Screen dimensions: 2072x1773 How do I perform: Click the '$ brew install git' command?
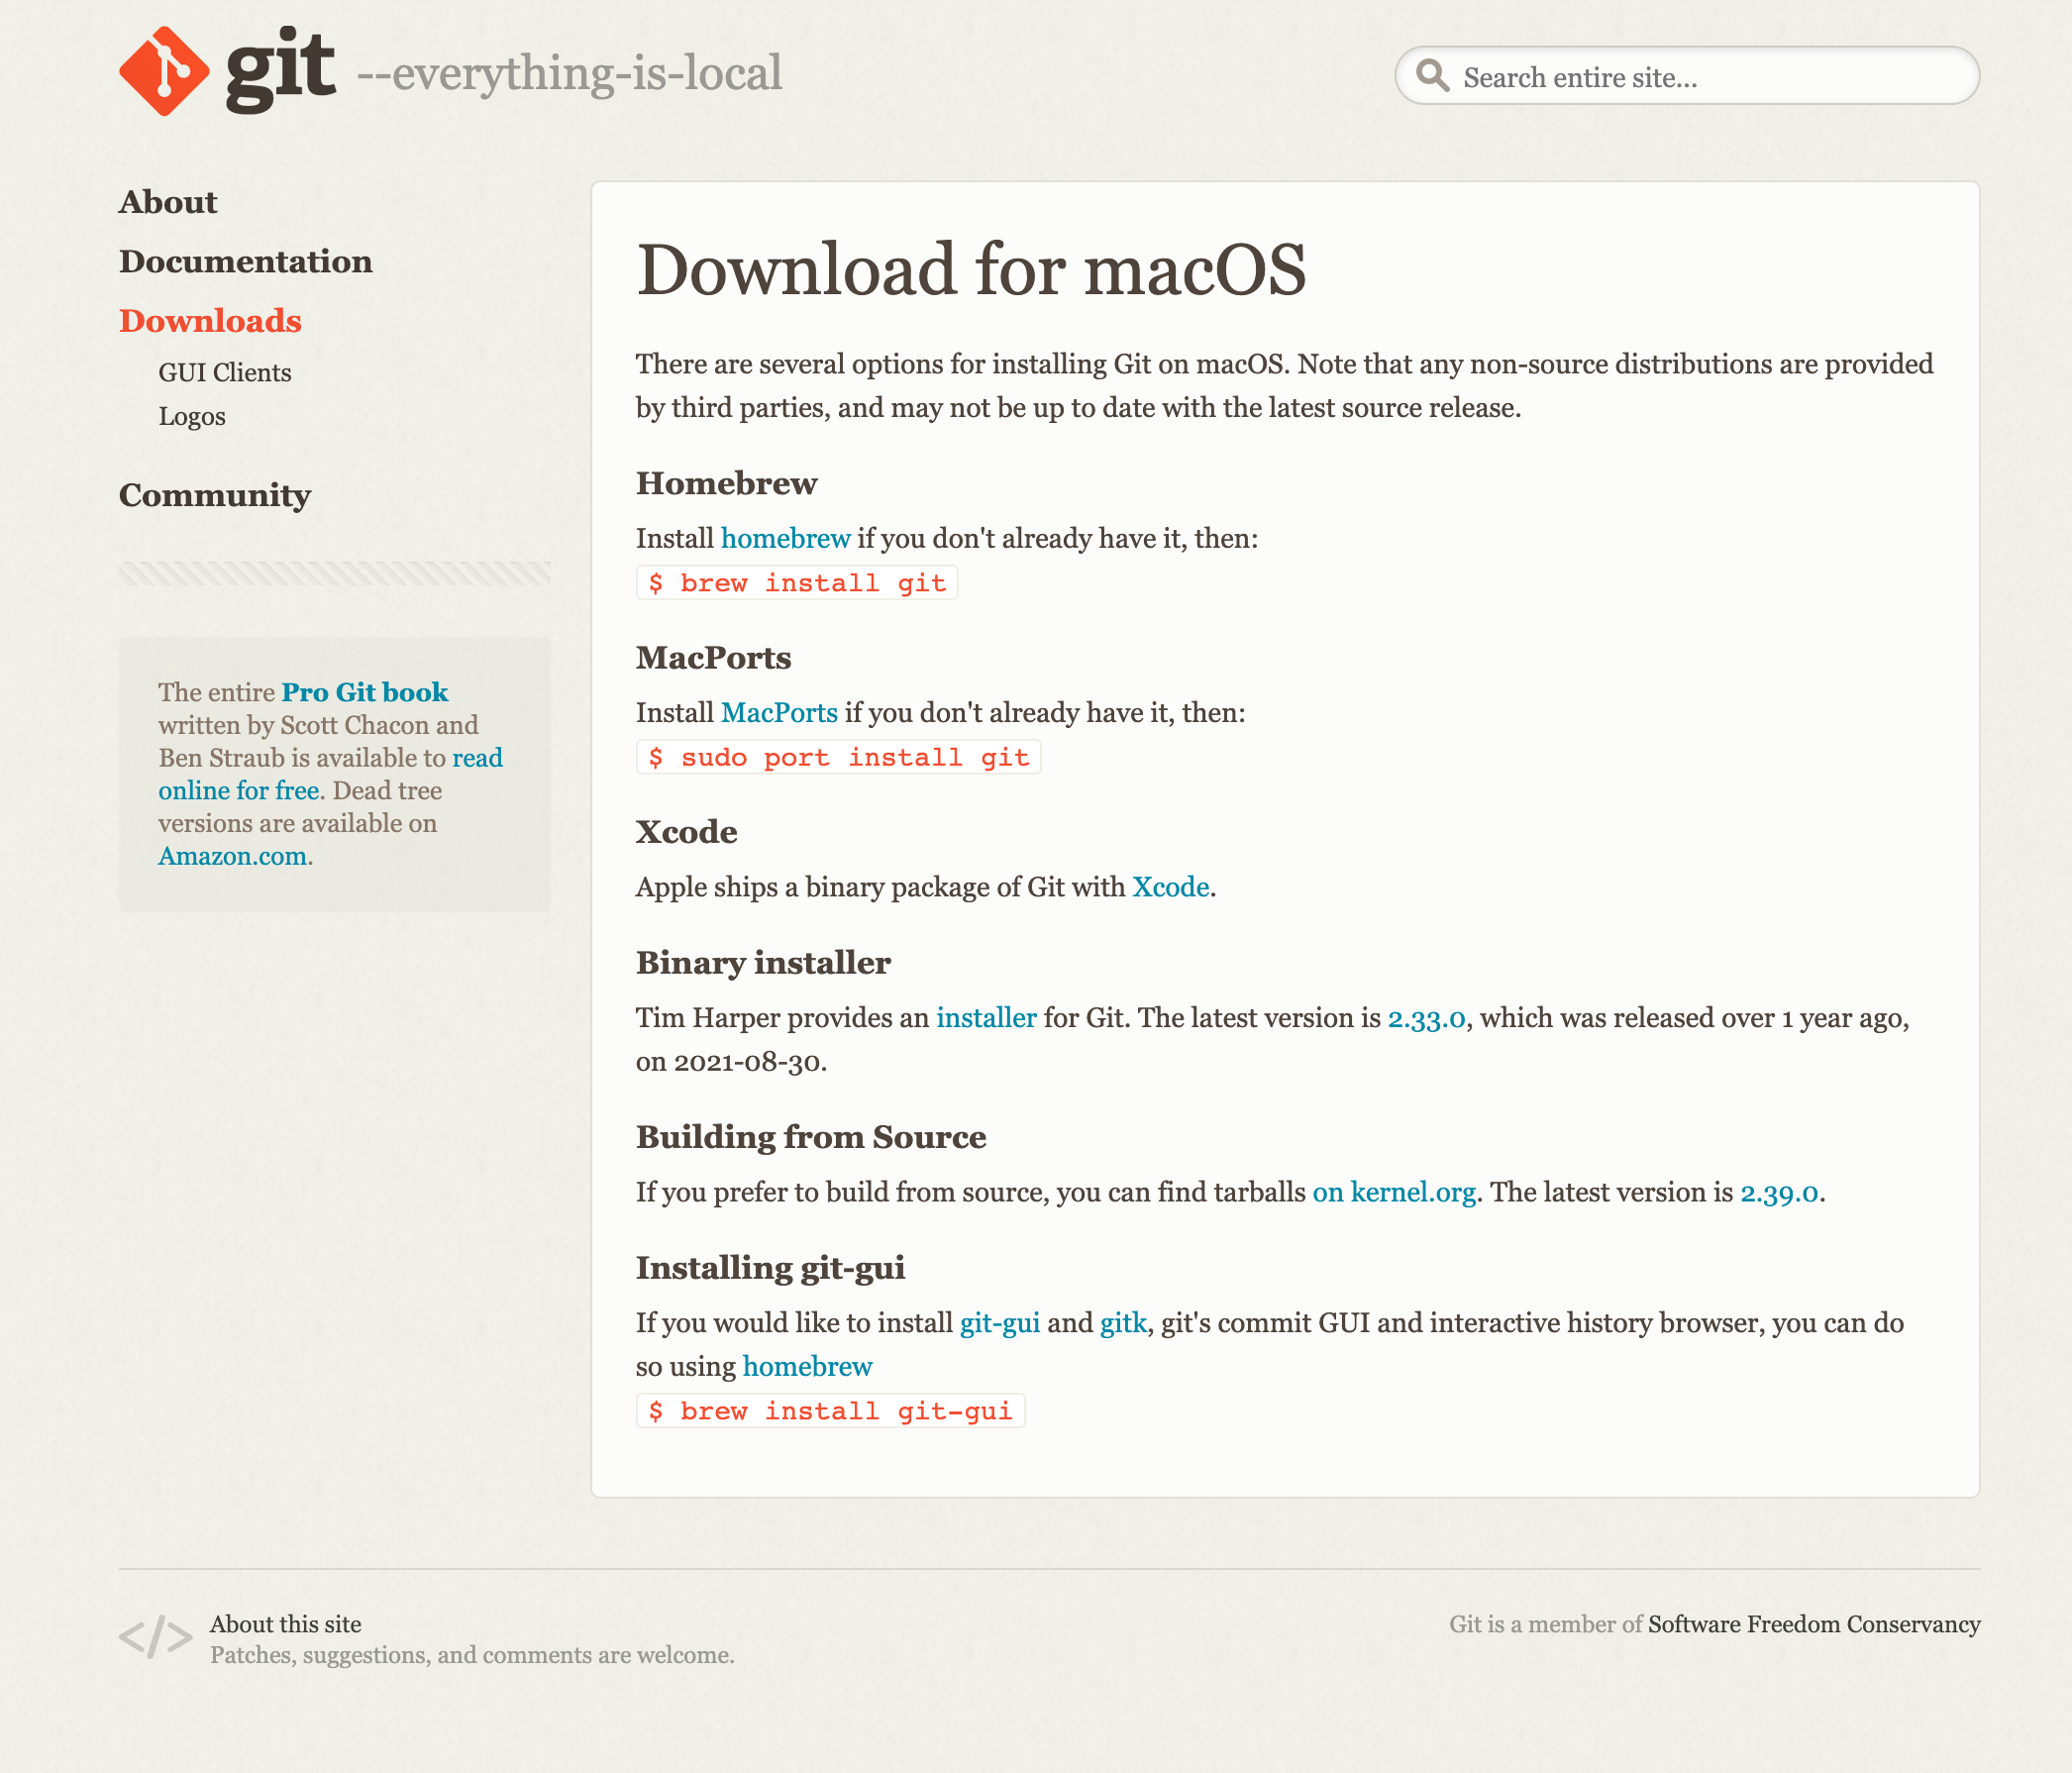tap(797, 583)
